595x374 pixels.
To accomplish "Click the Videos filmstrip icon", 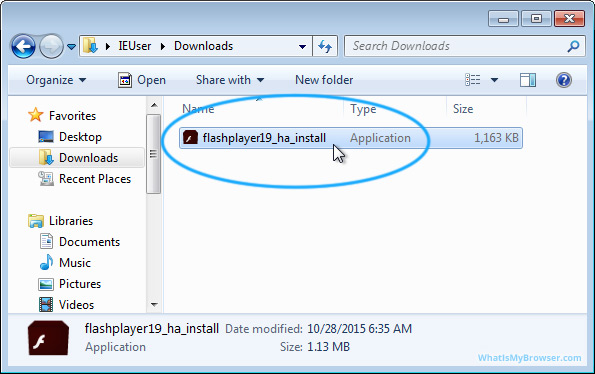I will pos(46,305).
